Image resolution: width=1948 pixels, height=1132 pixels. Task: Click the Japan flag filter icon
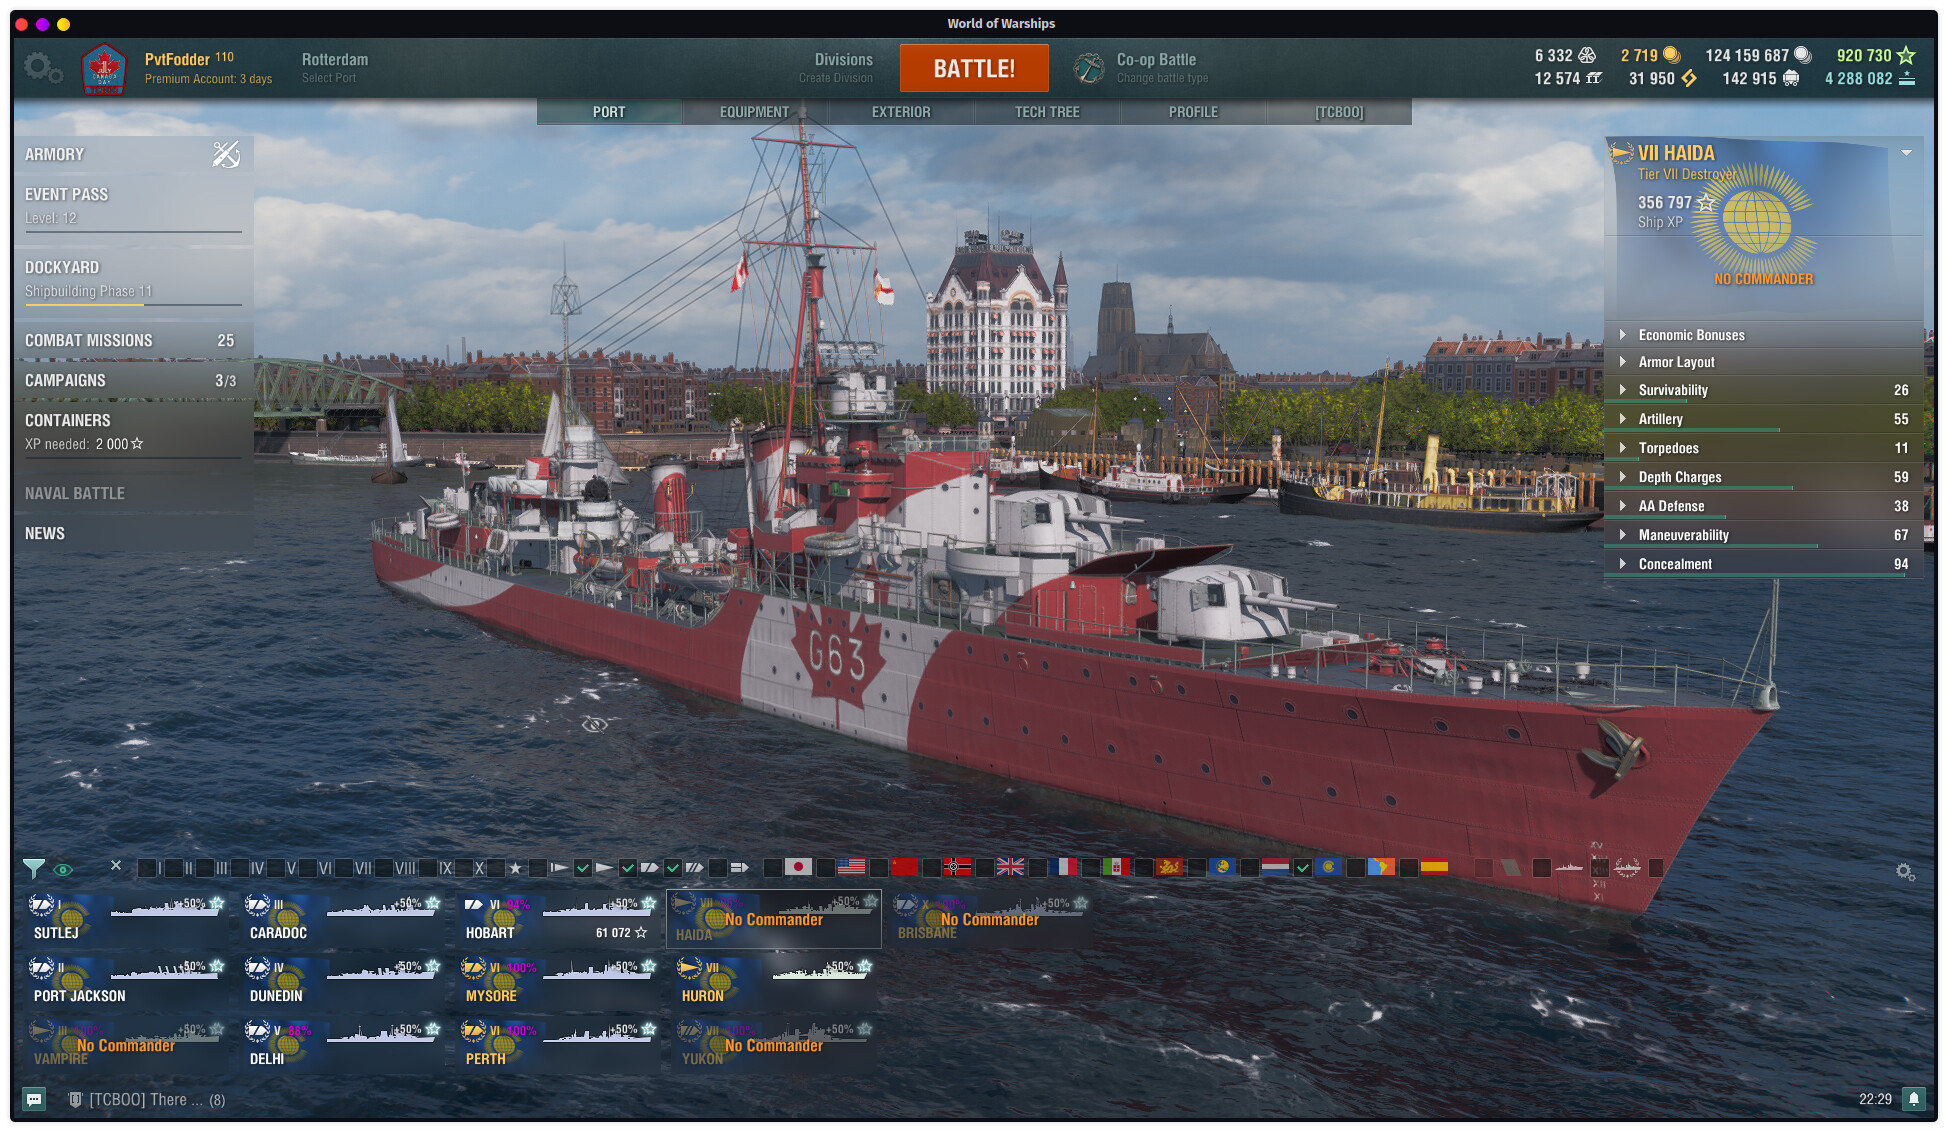point(798,867)
